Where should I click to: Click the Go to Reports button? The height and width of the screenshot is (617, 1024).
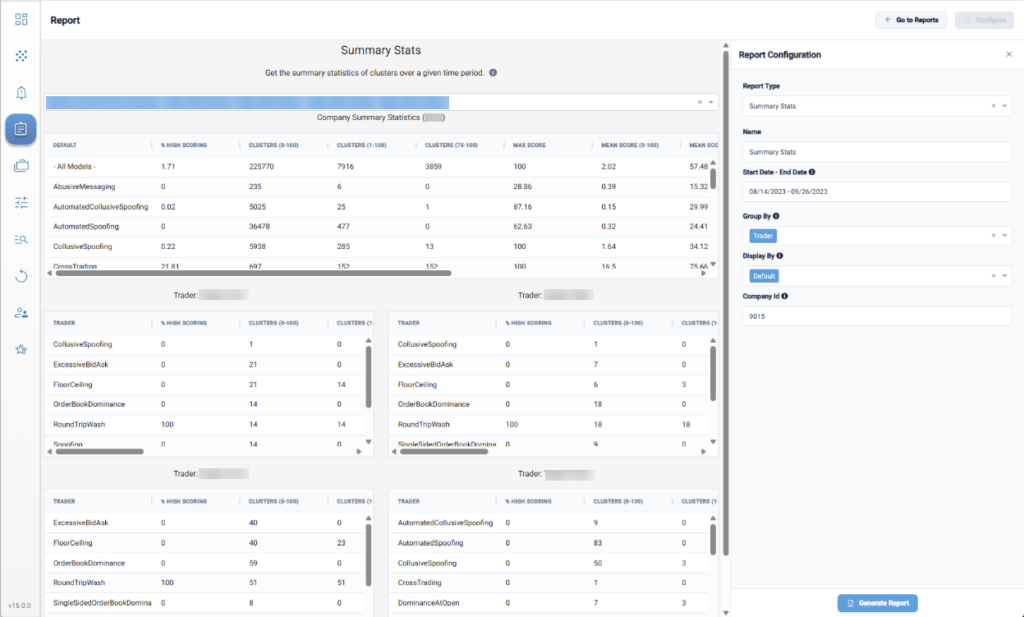click(x=911, y=20)
